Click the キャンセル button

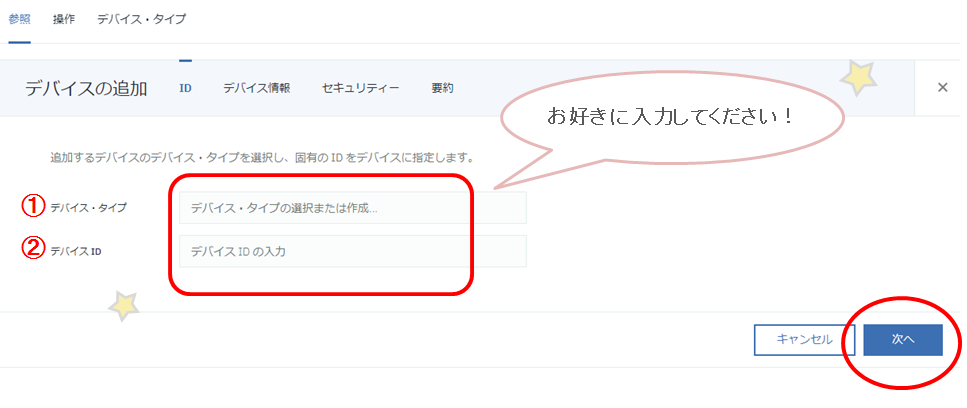click(804, 340)
